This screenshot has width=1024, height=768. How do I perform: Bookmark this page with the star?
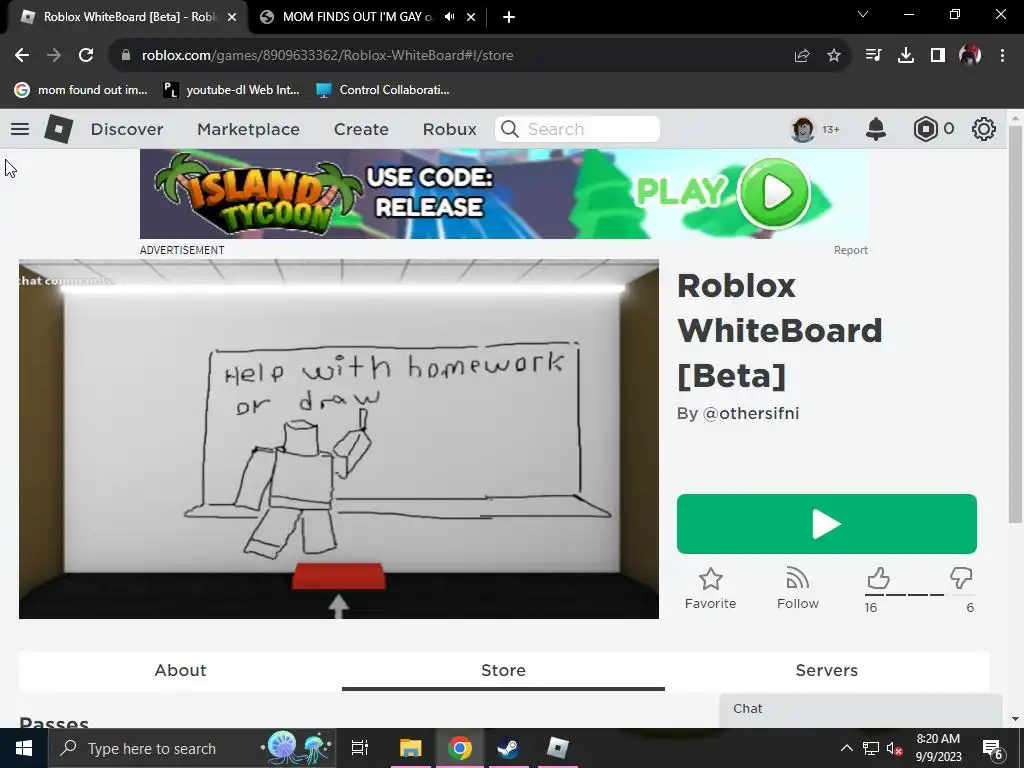click(834, 56)
